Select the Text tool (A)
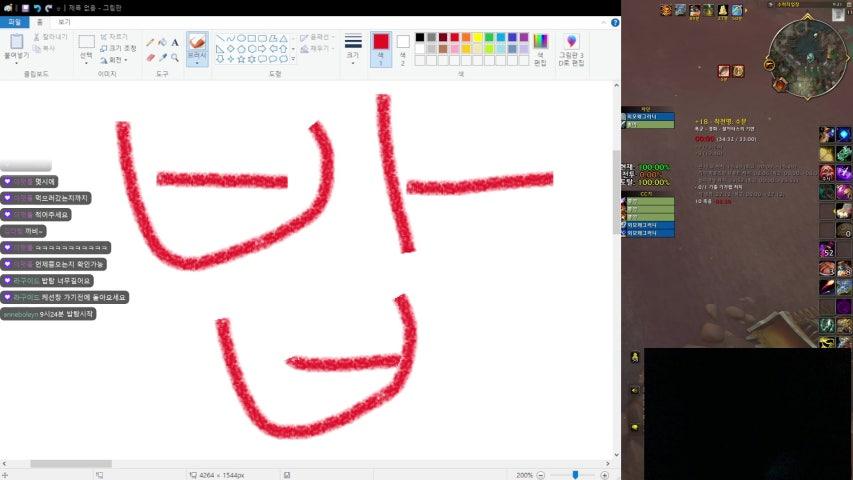The image size is (853, 480). pyautogui.click(x=175, y=42)
